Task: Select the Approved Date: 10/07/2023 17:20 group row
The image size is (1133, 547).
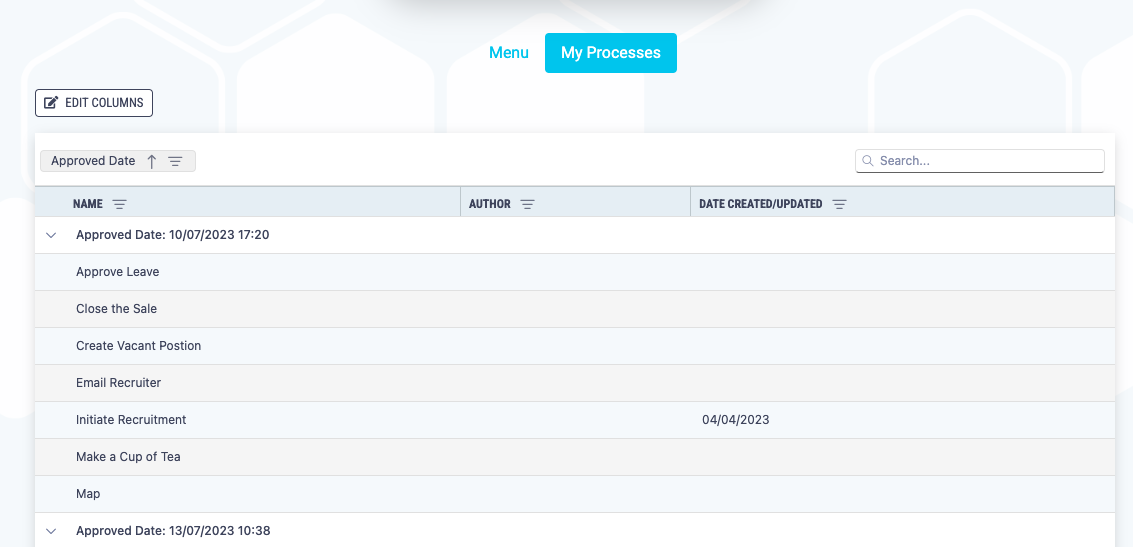Action: (x=574, y=235)
